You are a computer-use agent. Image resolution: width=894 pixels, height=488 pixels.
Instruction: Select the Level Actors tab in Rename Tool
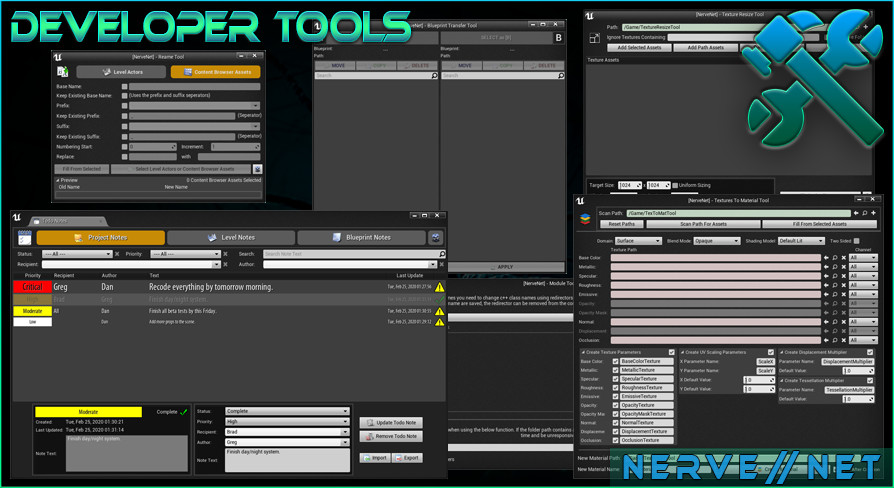[x=121, y=72]
